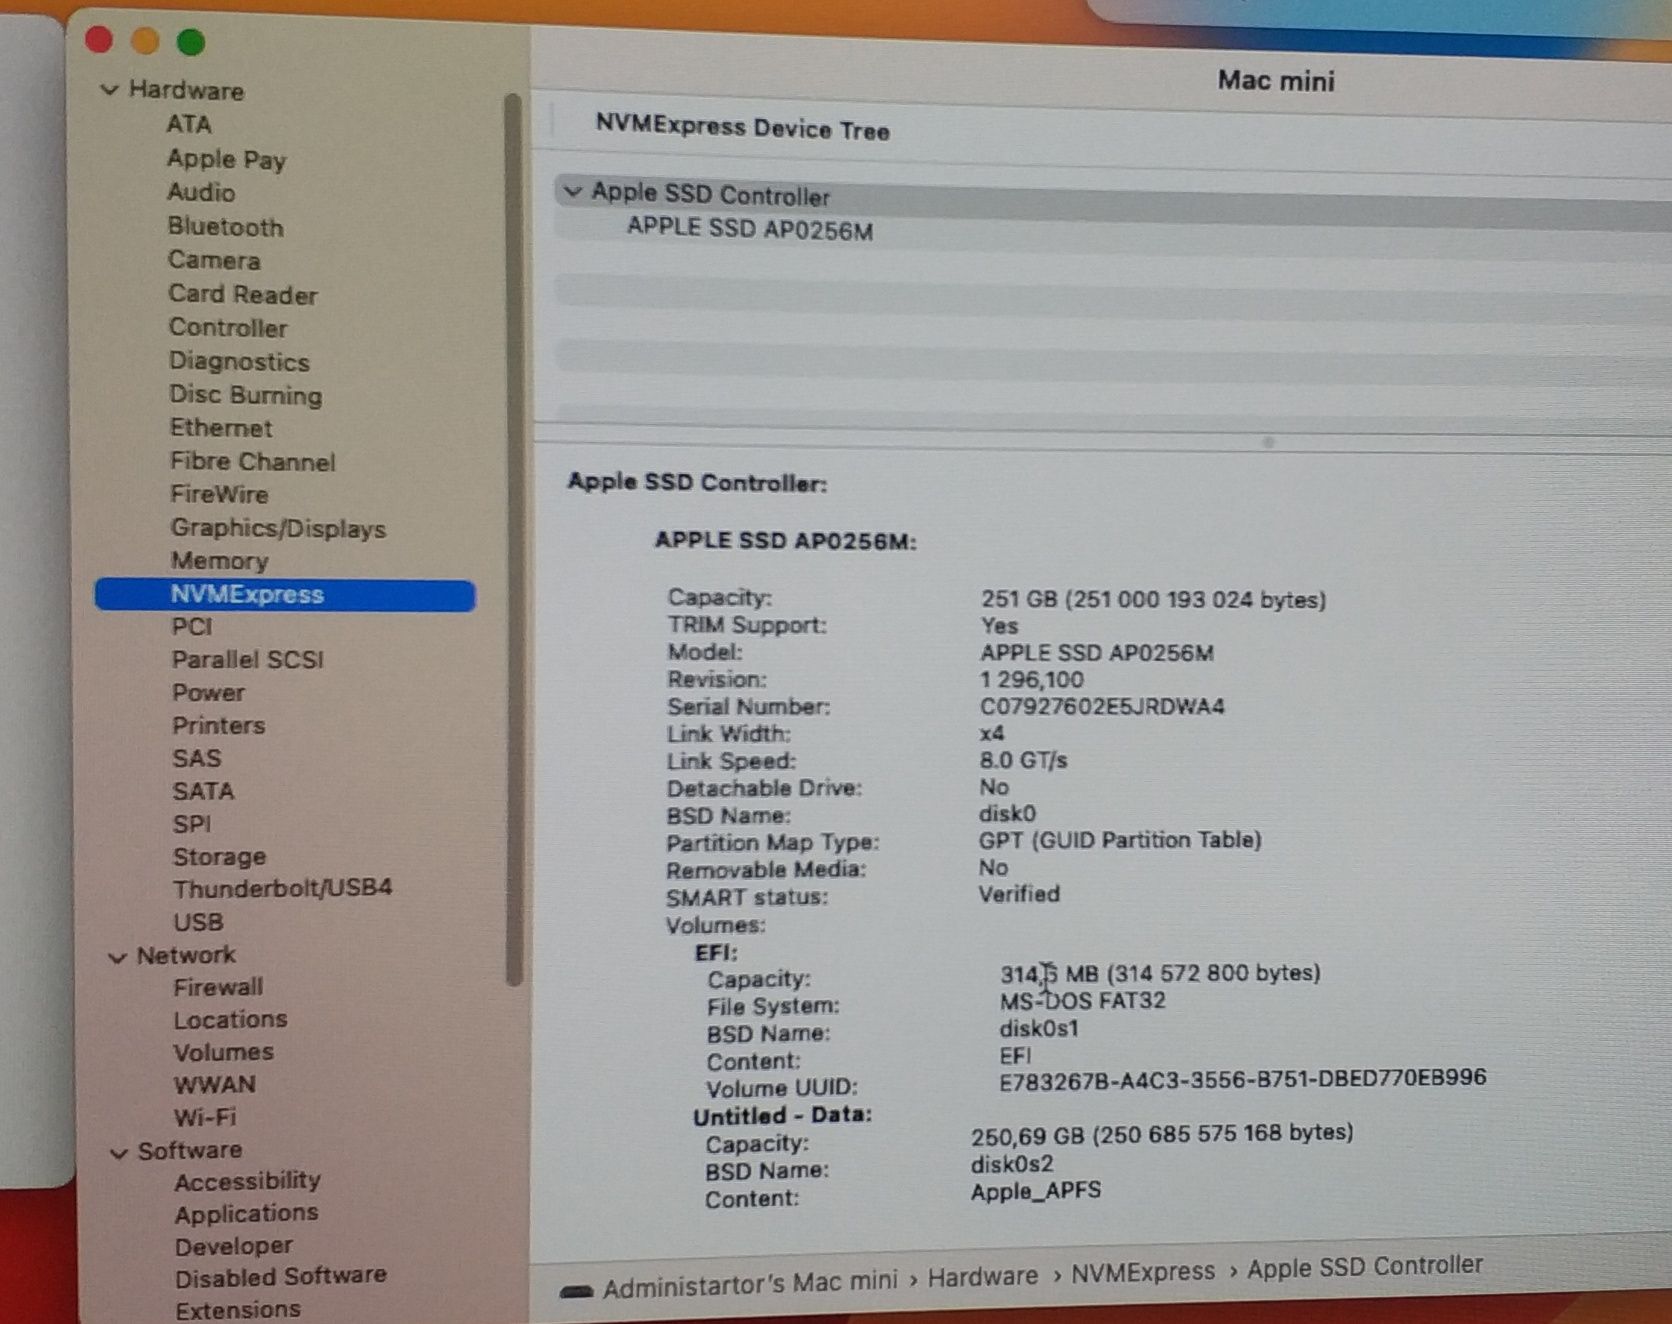Open the Bluetooth hardware entry

[x=225, y=227]
